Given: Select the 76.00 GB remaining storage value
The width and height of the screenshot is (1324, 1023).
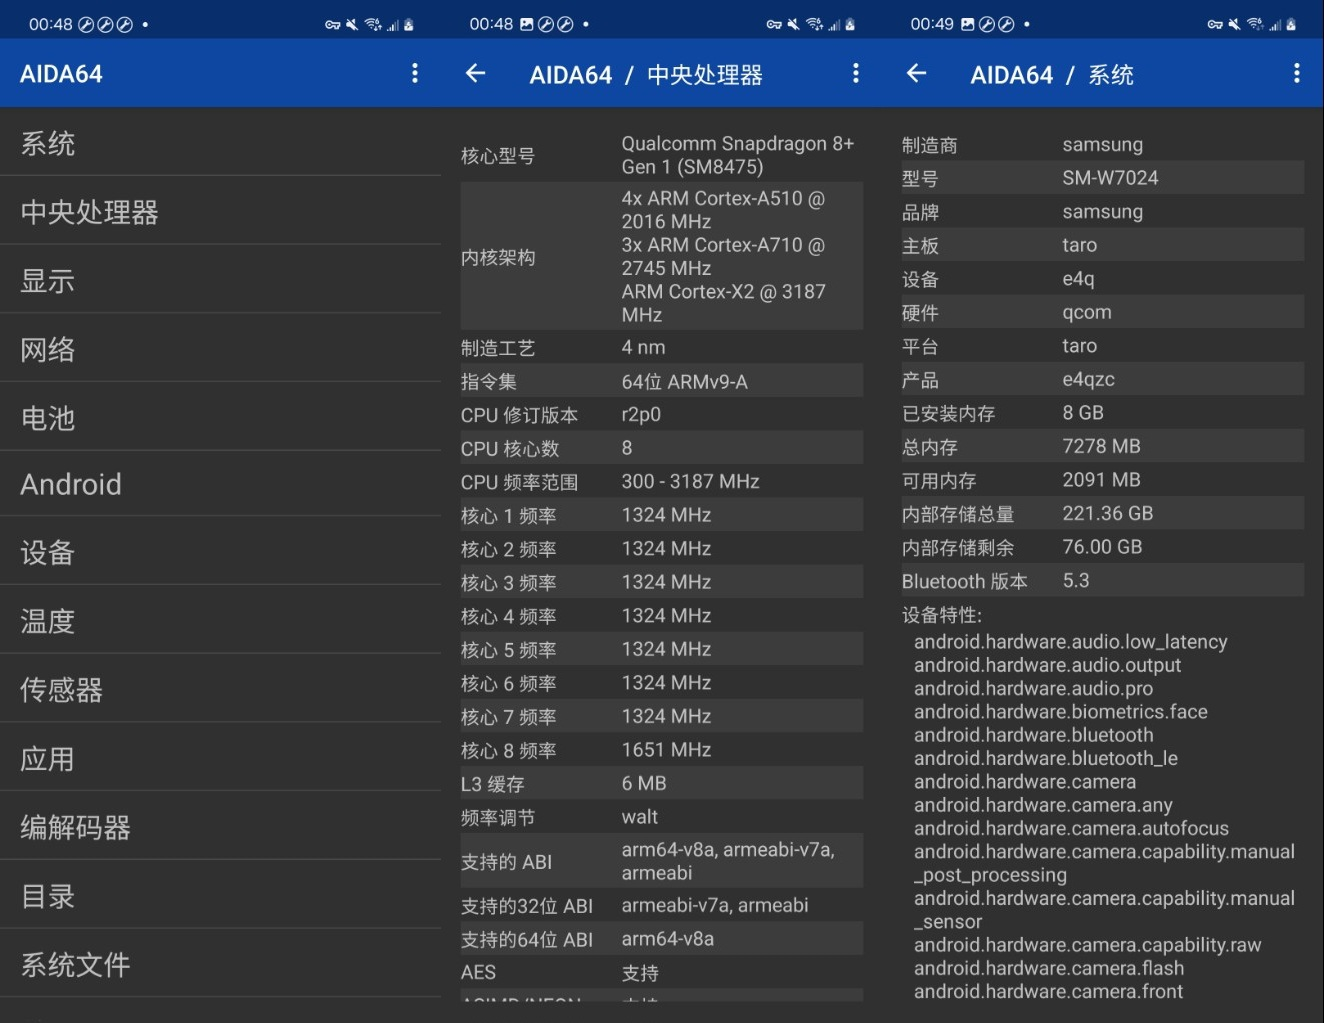Looking at the screenshot, I should pyautogui.click(x=1102, y=547).
